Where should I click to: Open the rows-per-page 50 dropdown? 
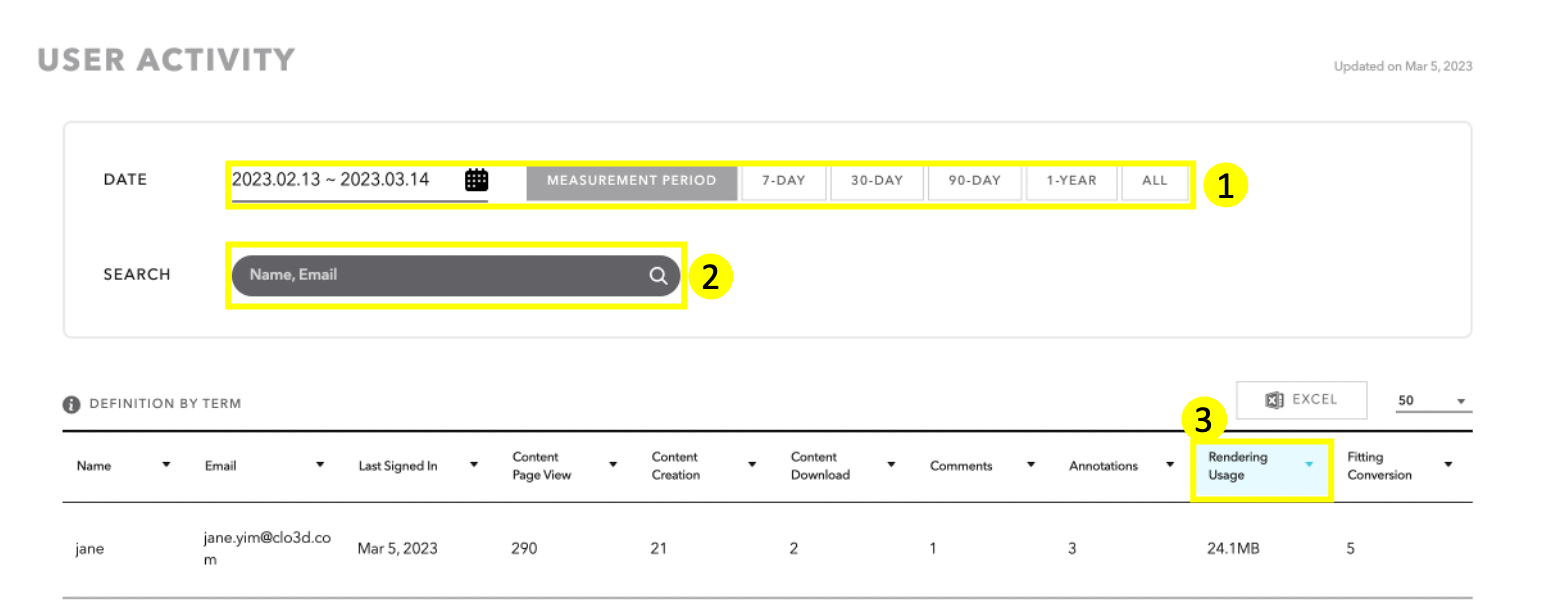(x=1433, y=401)
